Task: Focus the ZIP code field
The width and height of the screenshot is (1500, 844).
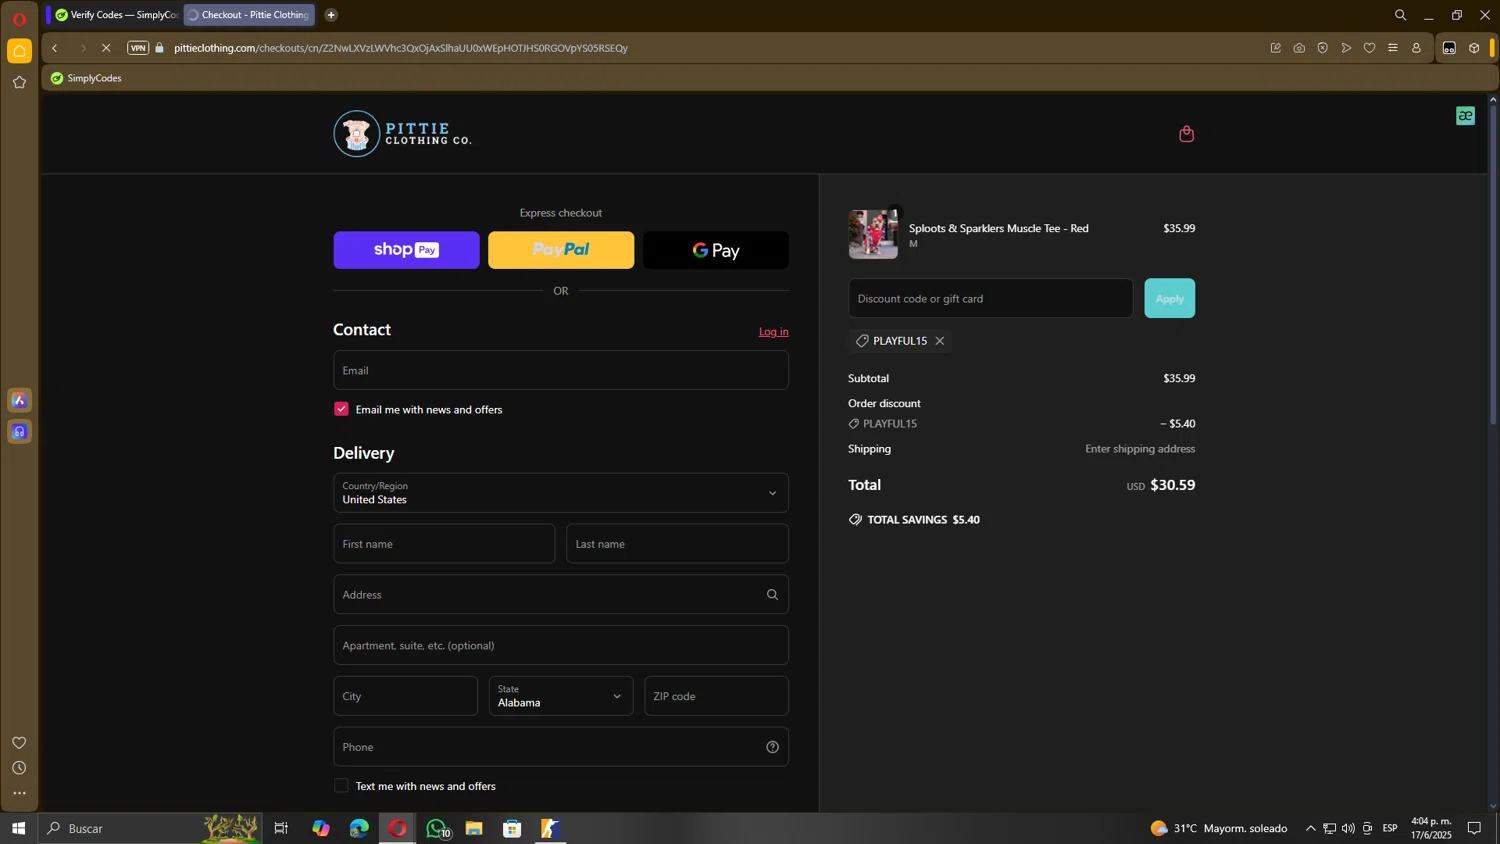Action: (716, 696)
